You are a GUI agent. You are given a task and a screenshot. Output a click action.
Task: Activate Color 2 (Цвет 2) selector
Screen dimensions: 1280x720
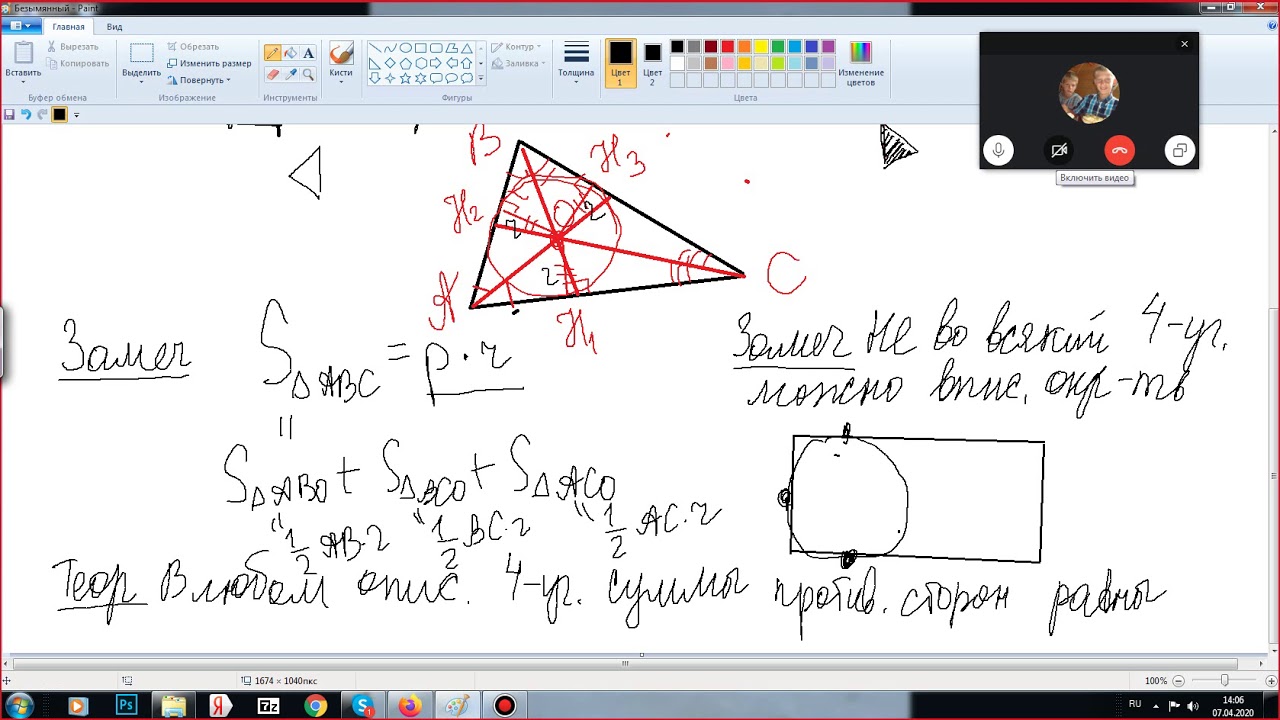point(652,63)
